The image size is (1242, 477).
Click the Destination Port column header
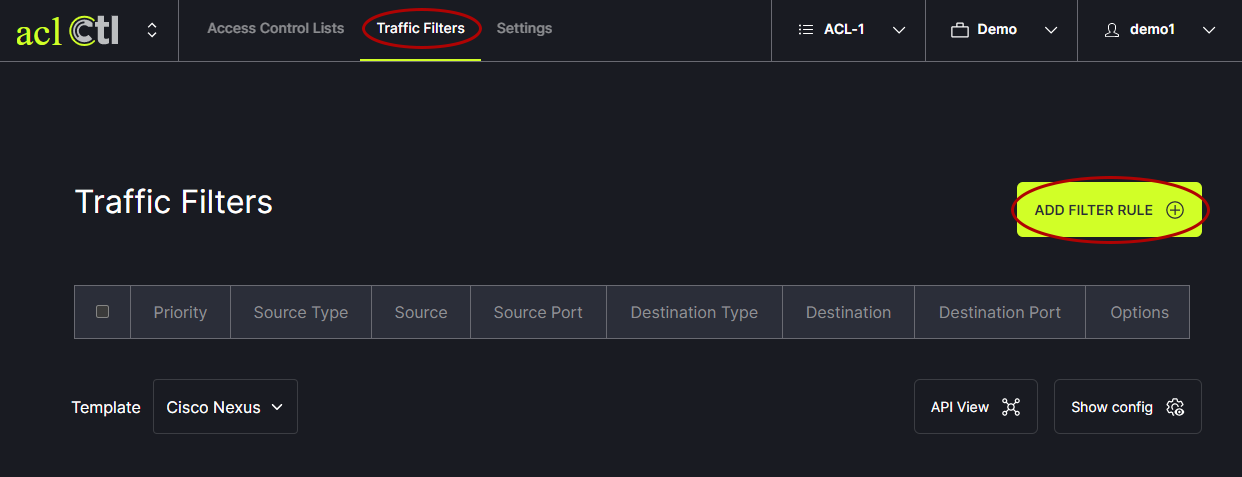(999, 312)
